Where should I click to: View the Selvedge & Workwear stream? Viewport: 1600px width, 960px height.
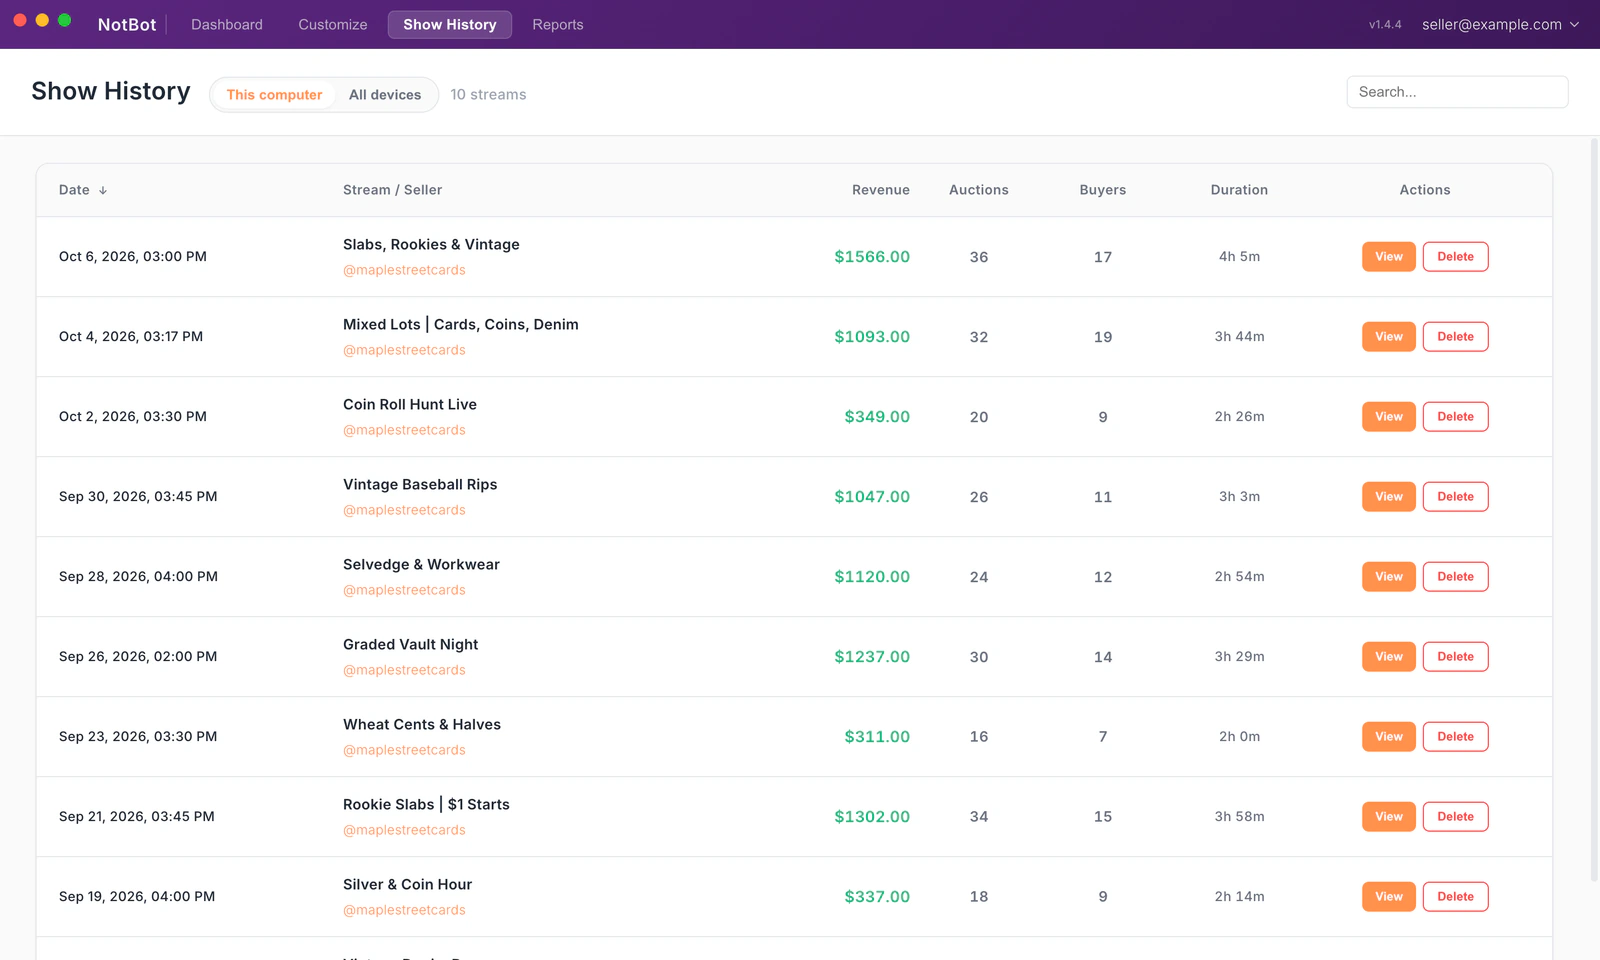pos(1389,577)
